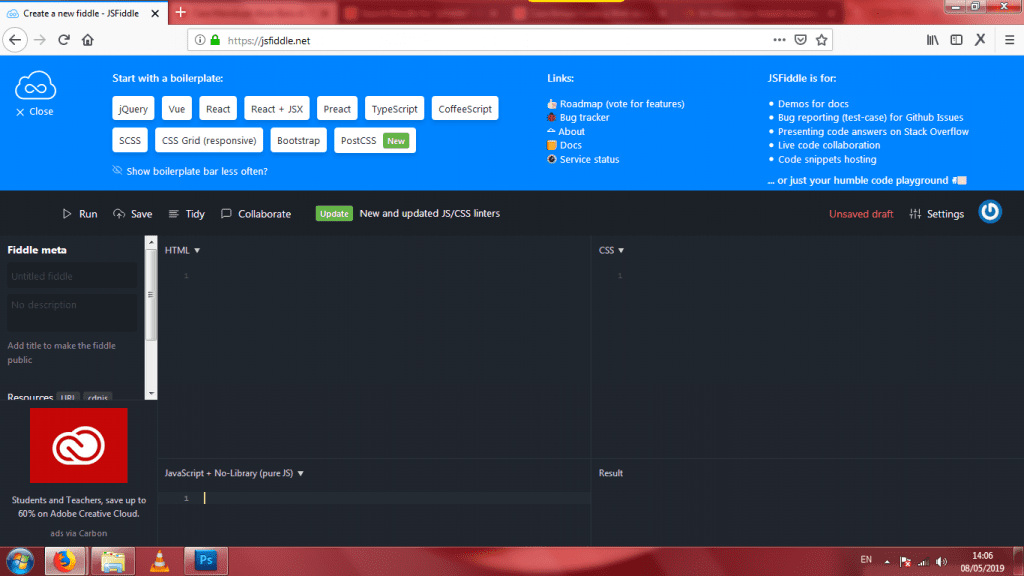Start with the SCSS boilerplate
This screenshot has width=1024, height=576.
(130, 140)
